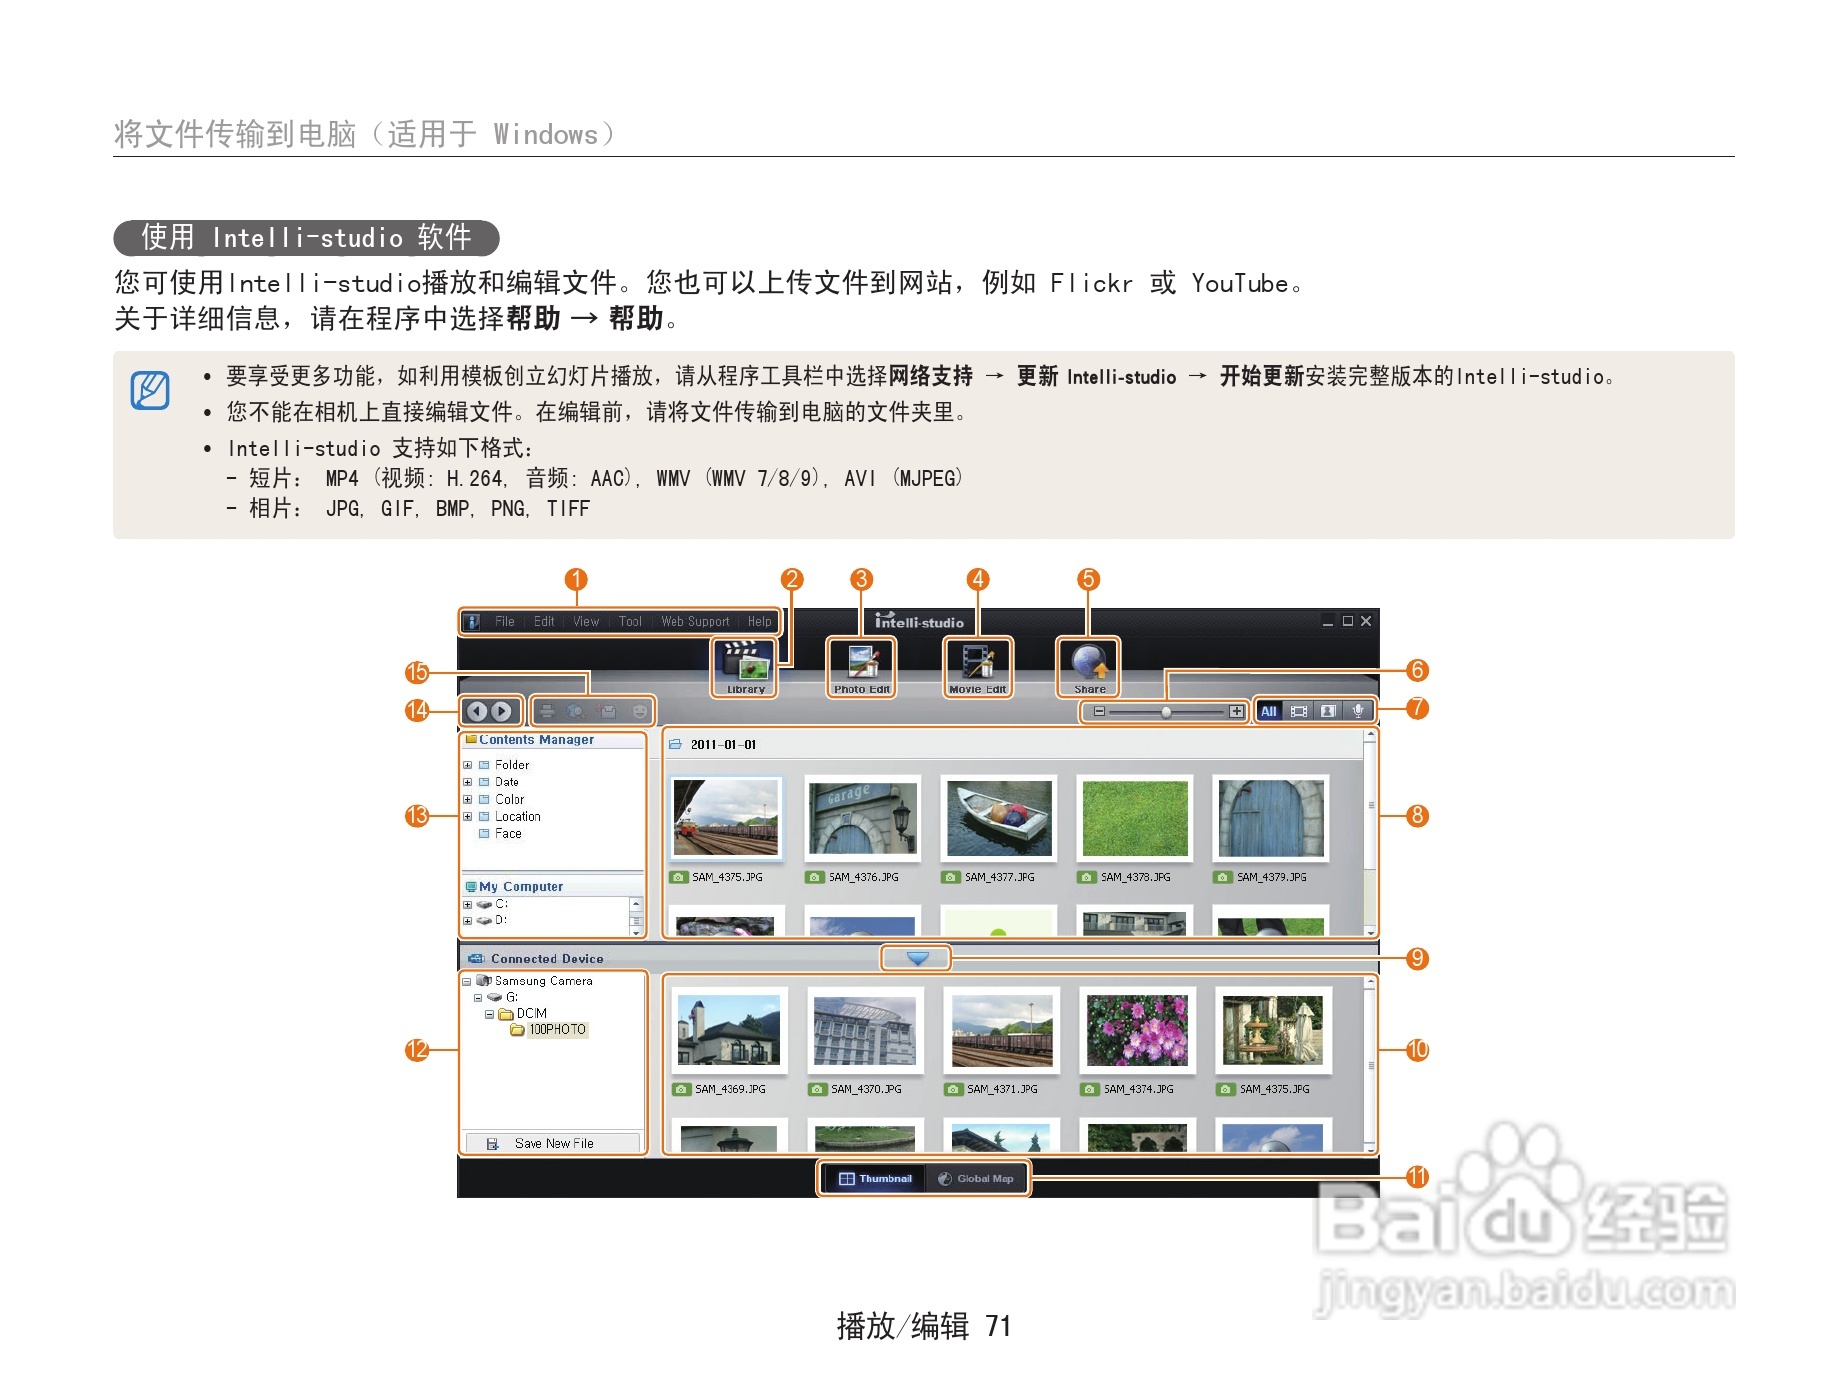
Task: Switch to Thumbnail view mode
Action: tap(875, 1179)
